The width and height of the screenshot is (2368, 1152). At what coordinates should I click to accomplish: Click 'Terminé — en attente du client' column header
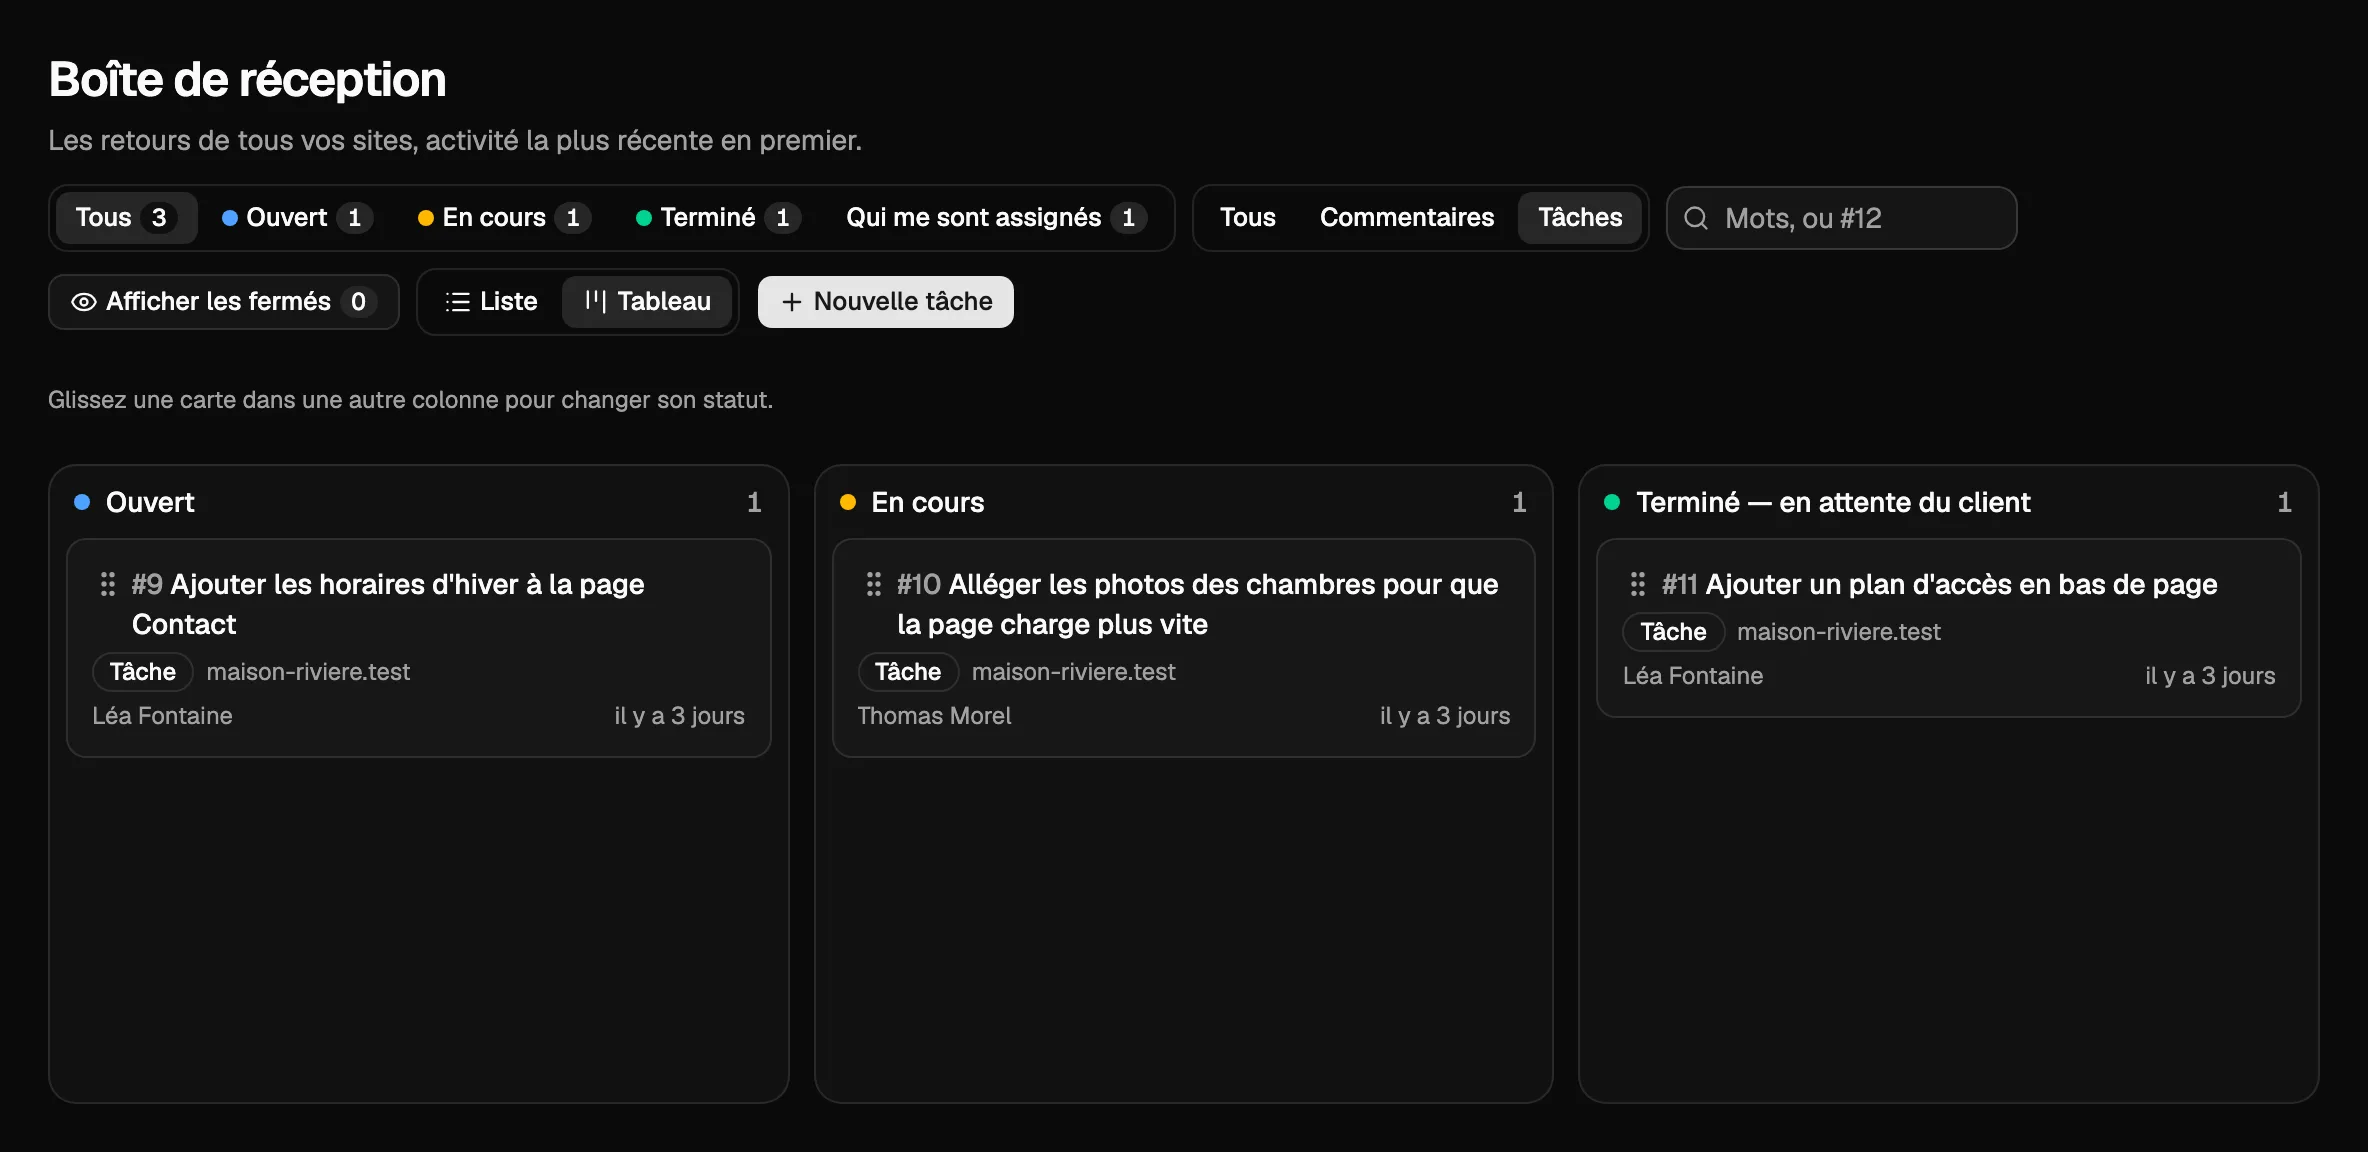1833,502
